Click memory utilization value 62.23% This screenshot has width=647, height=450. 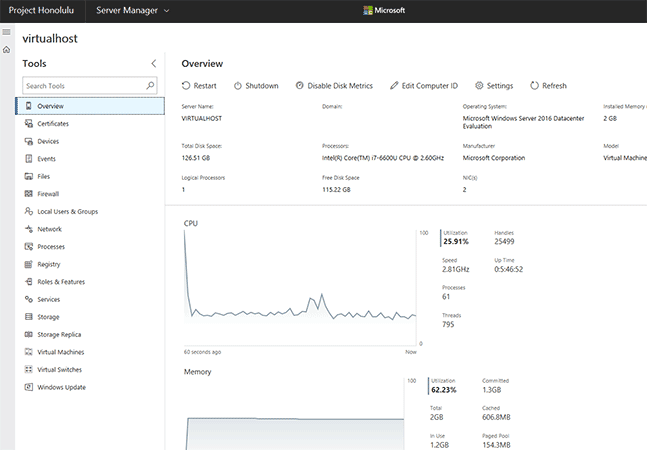(x=444, y=390)
